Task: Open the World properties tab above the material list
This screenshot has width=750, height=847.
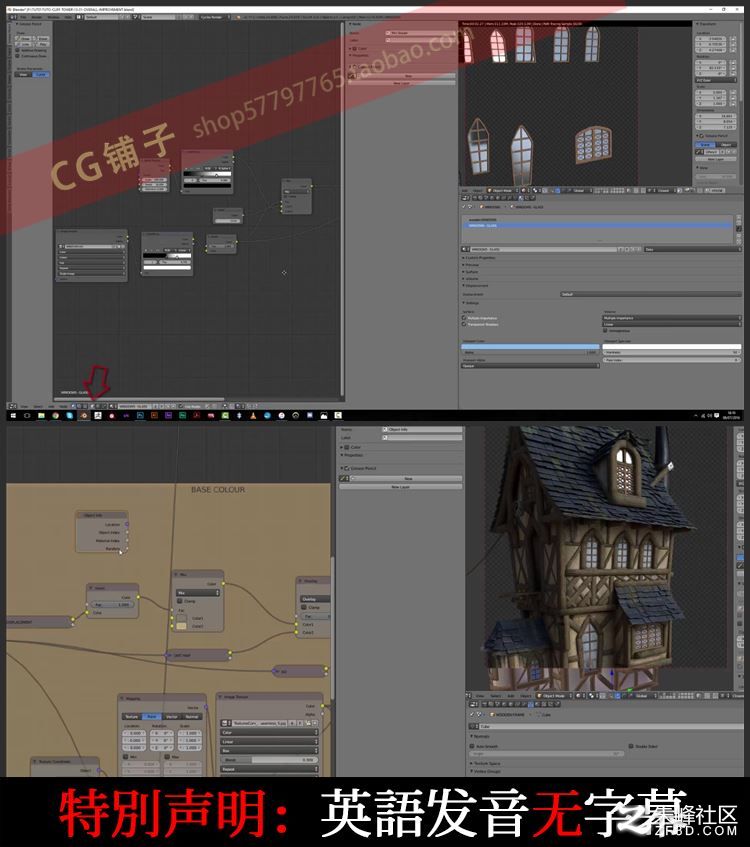Action: (x=492, y=198)
